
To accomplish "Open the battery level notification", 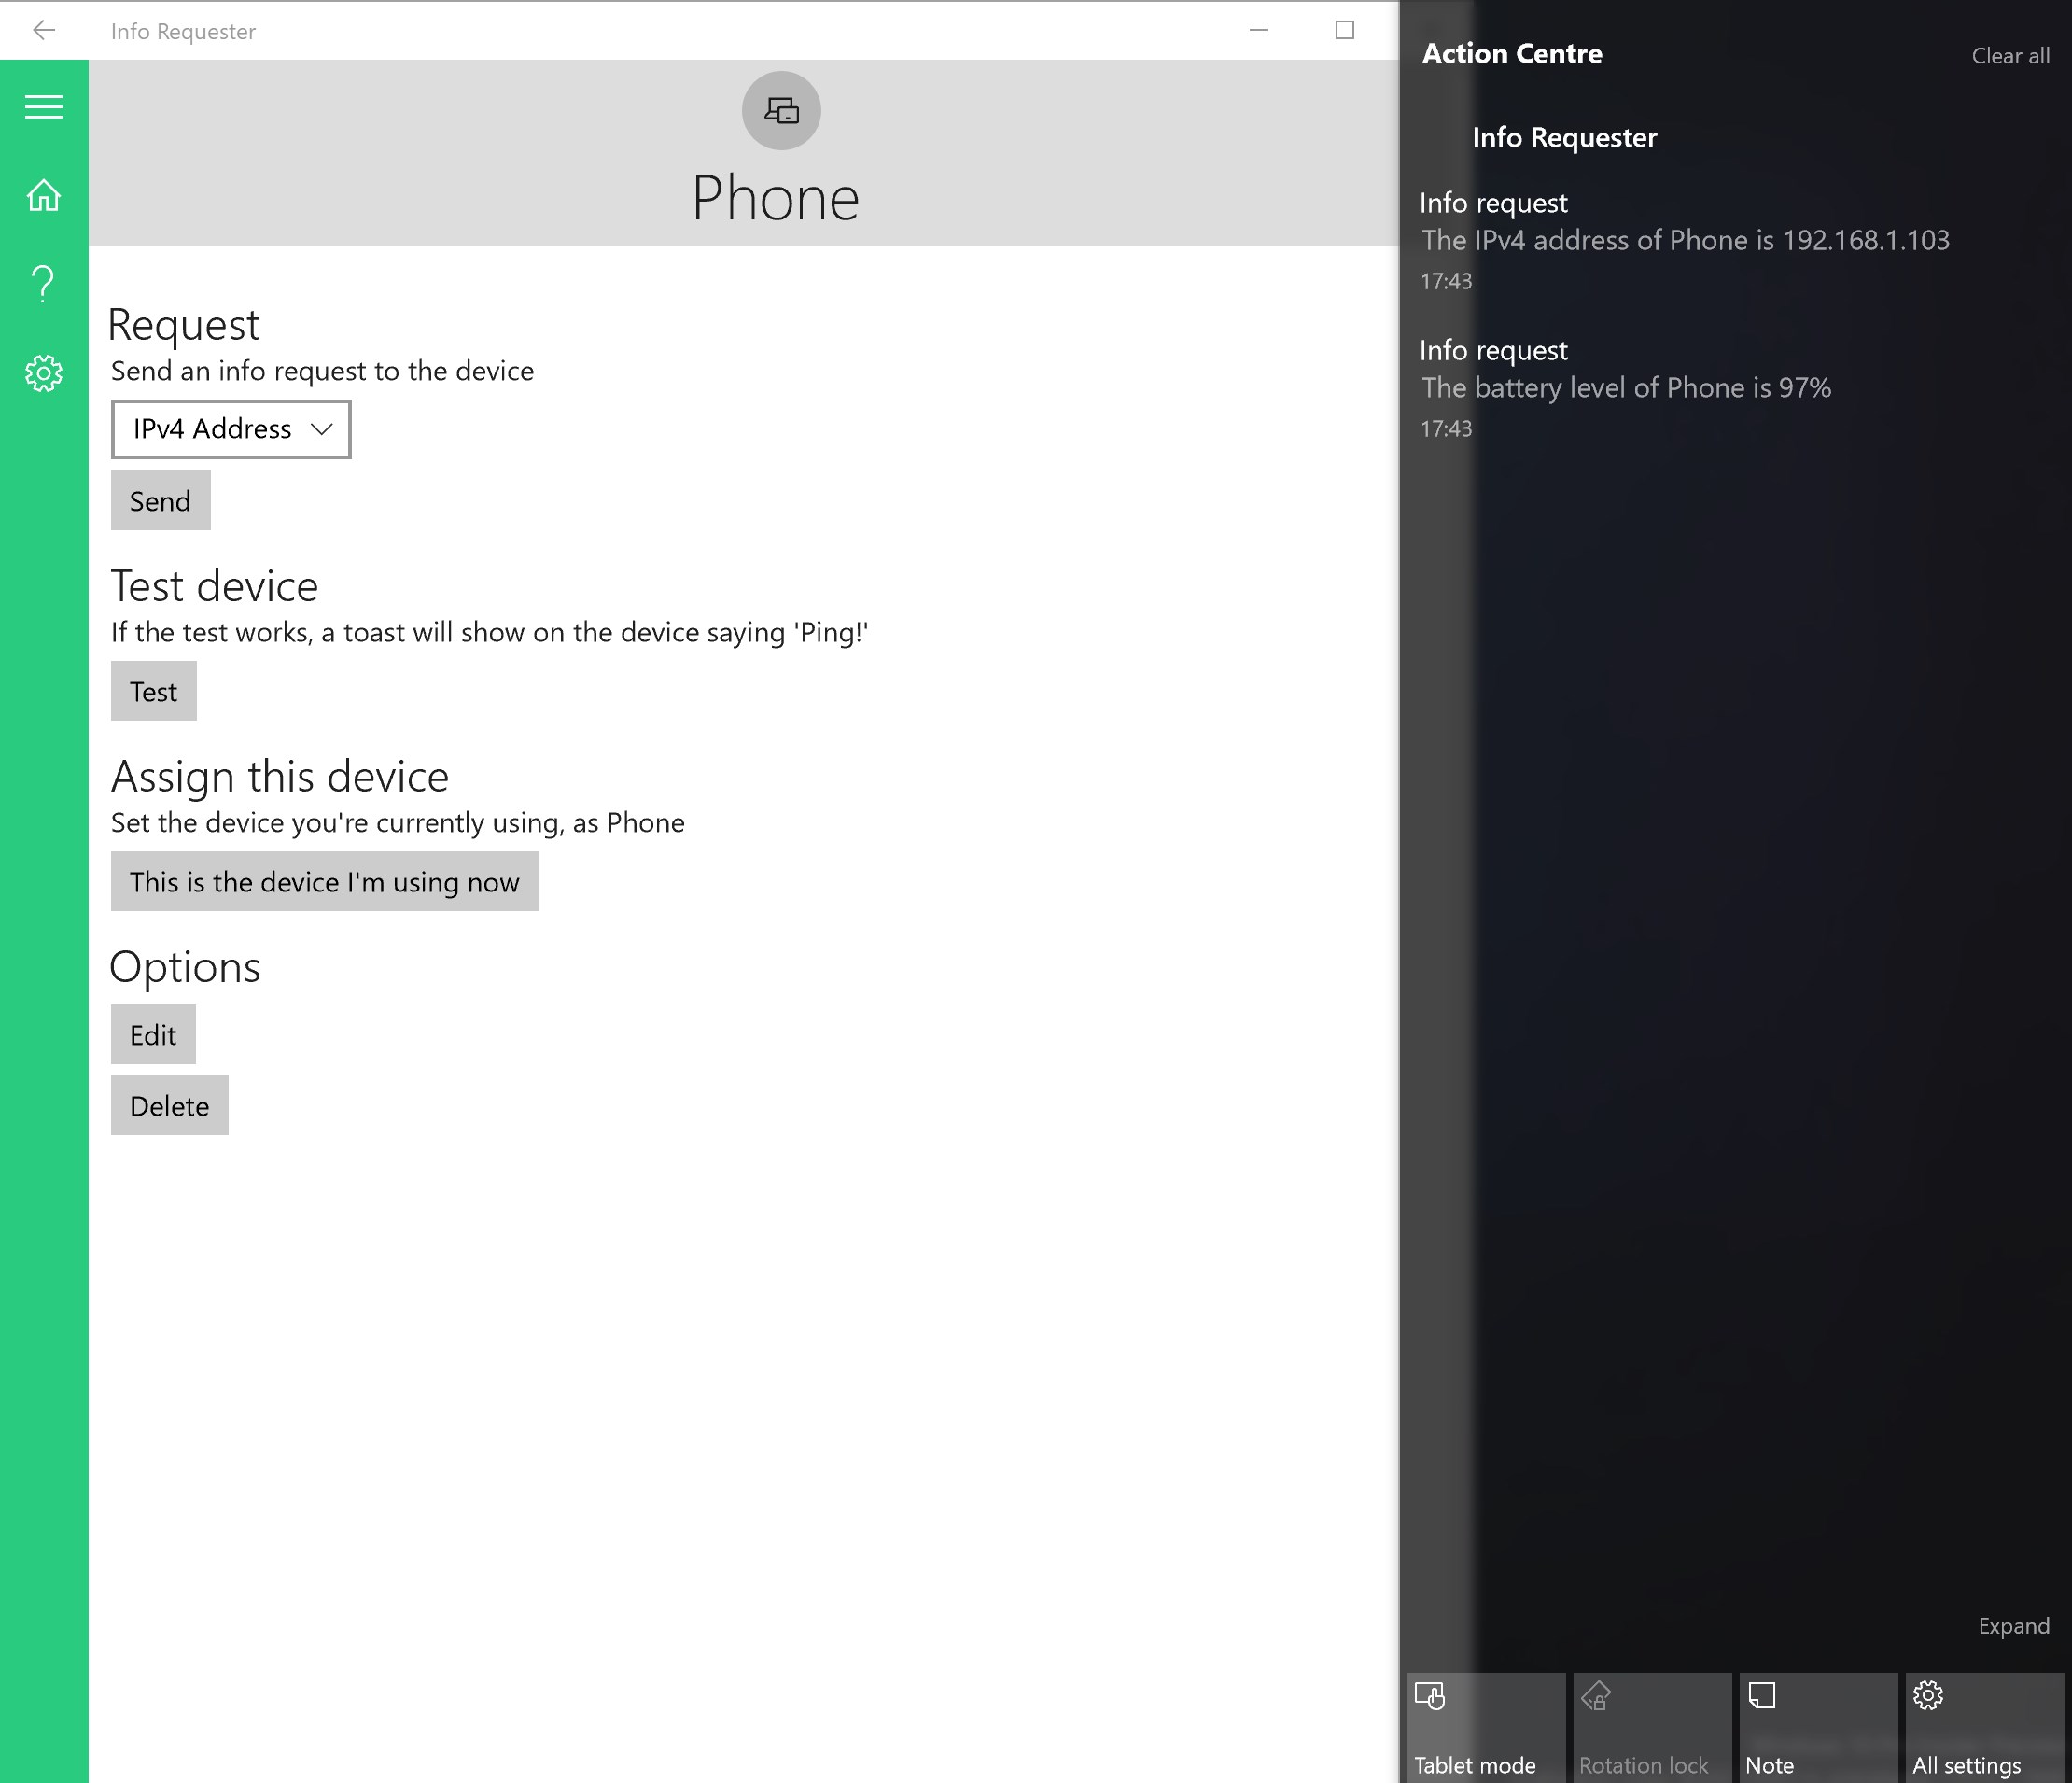I will [1626, 388].
